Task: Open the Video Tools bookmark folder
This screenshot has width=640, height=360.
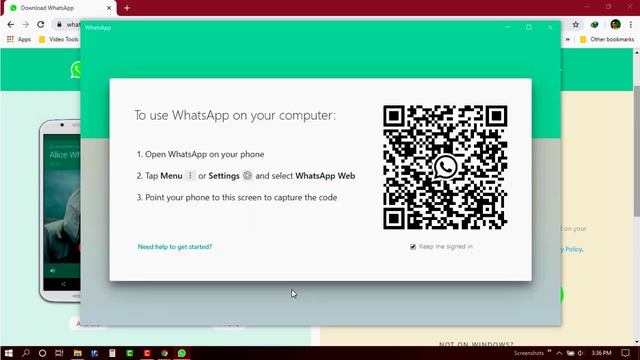Action: click(58, 39)
